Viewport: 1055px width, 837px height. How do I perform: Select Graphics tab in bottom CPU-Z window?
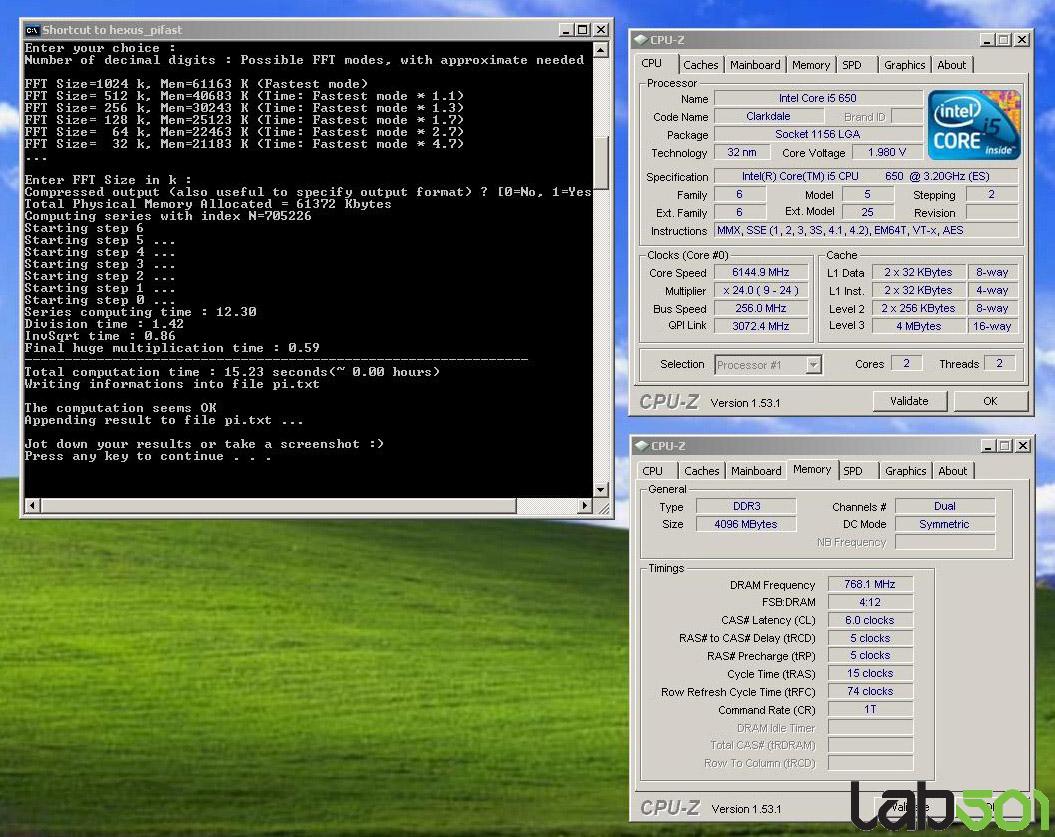click(x=906, y=471)
